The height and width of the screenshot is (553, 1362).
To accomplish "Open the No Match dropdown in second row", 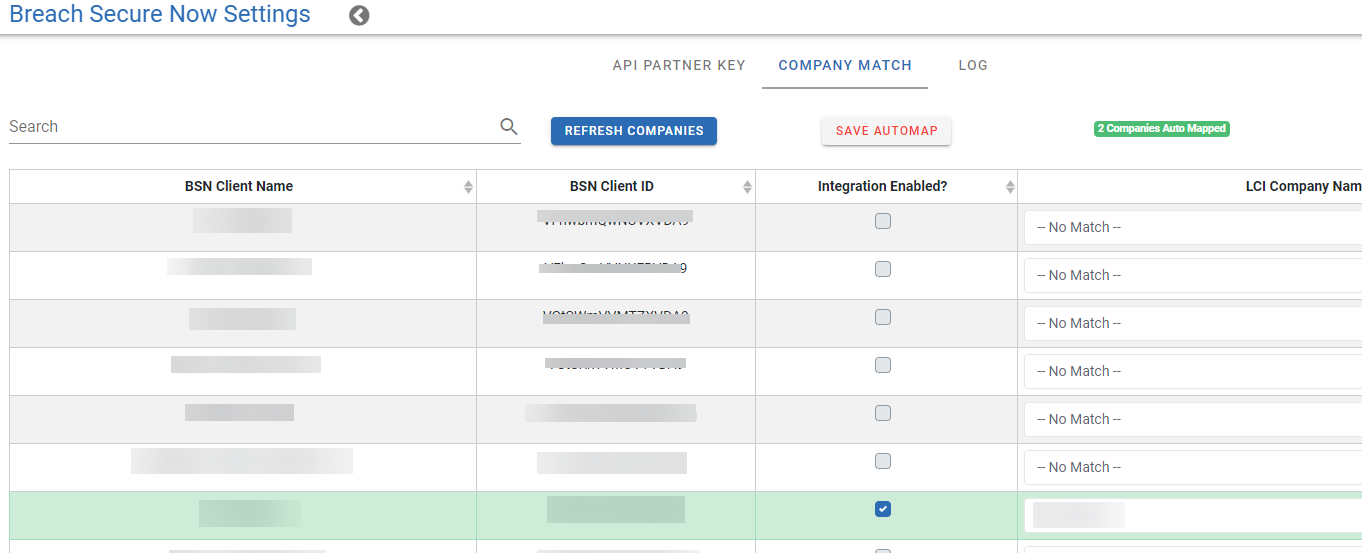I will click(x=1193, y=275).
